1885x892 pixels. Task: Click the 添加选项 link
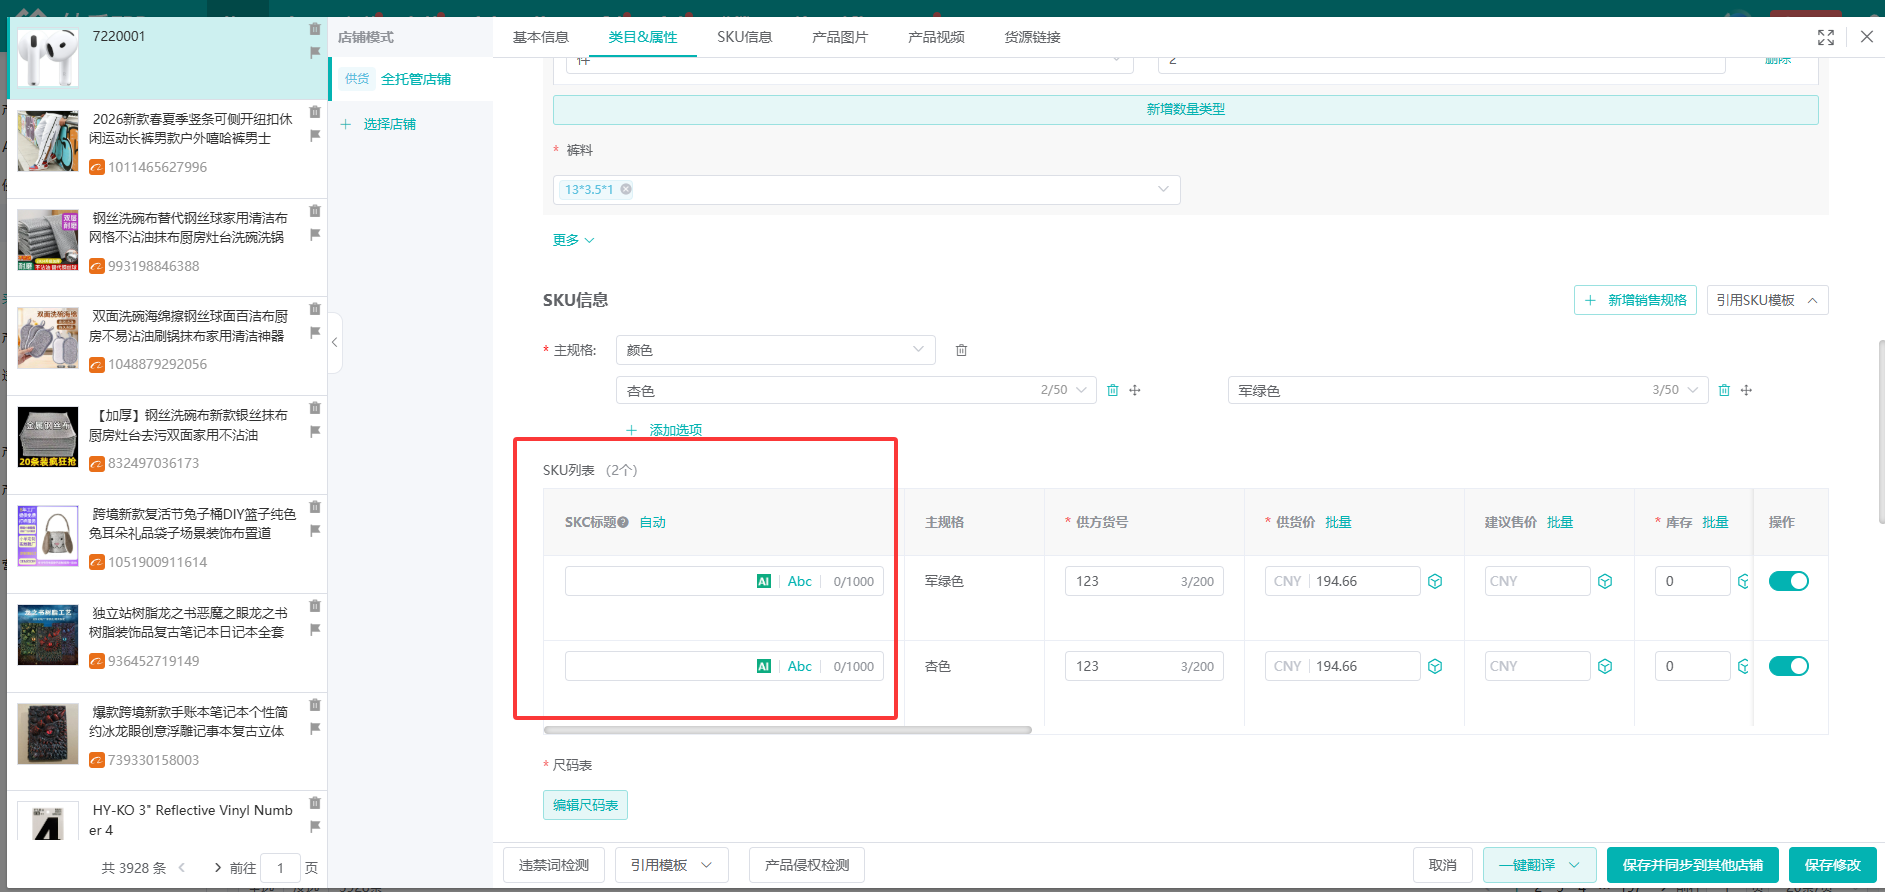click(x=664, y=430)
